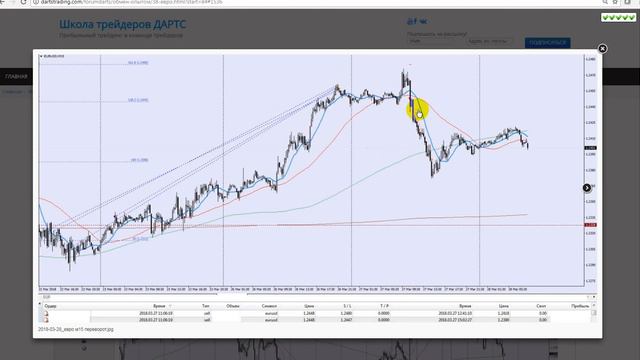The width and height of the screenshot is (640, 360).
Task: Click the chart image in the lightbox
Action: [x=317, y=188]
